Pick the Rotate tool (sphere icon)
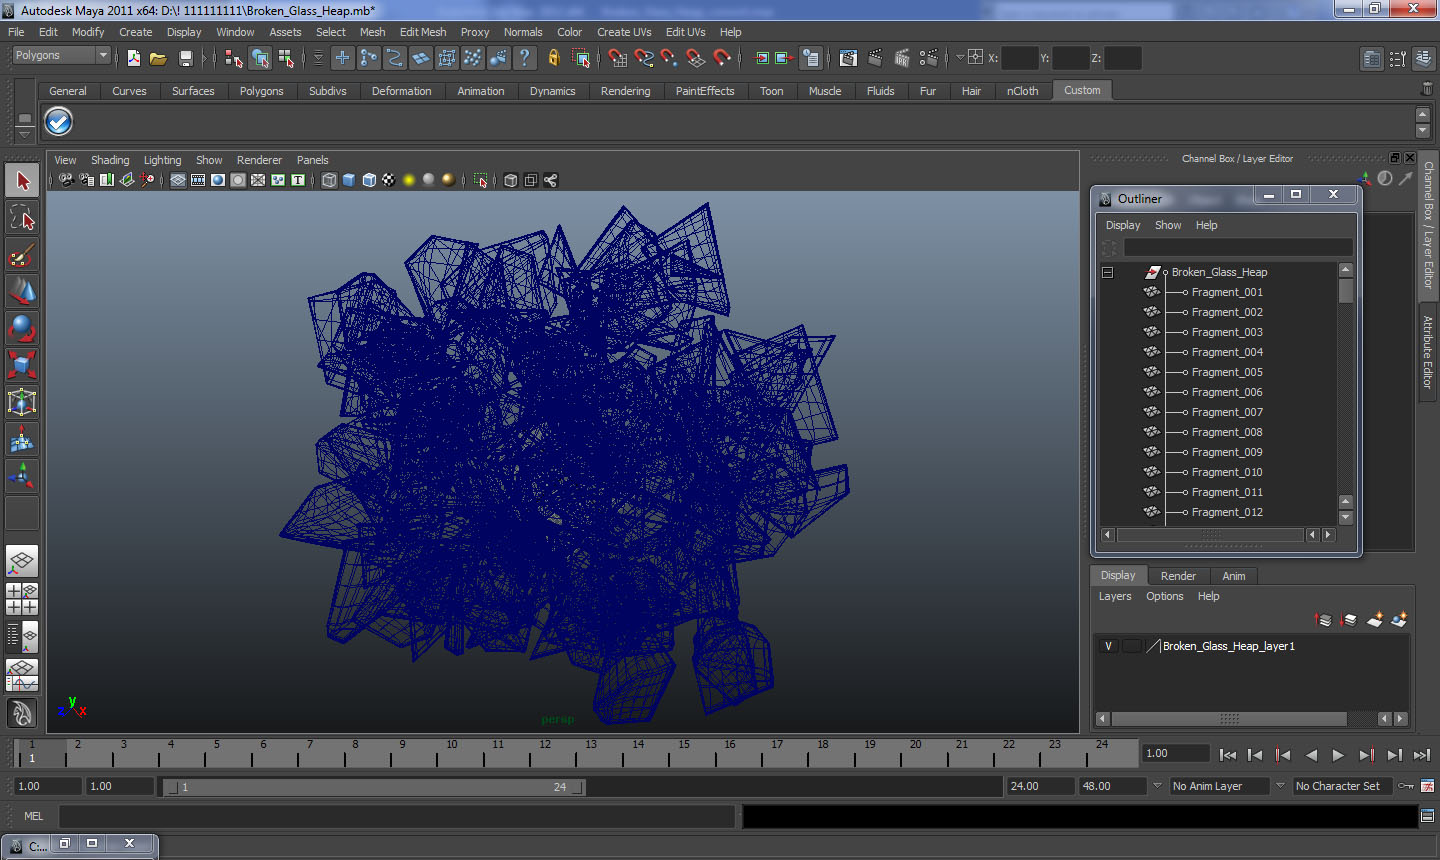Screen dimensions: 1440x860 (22, 329)
